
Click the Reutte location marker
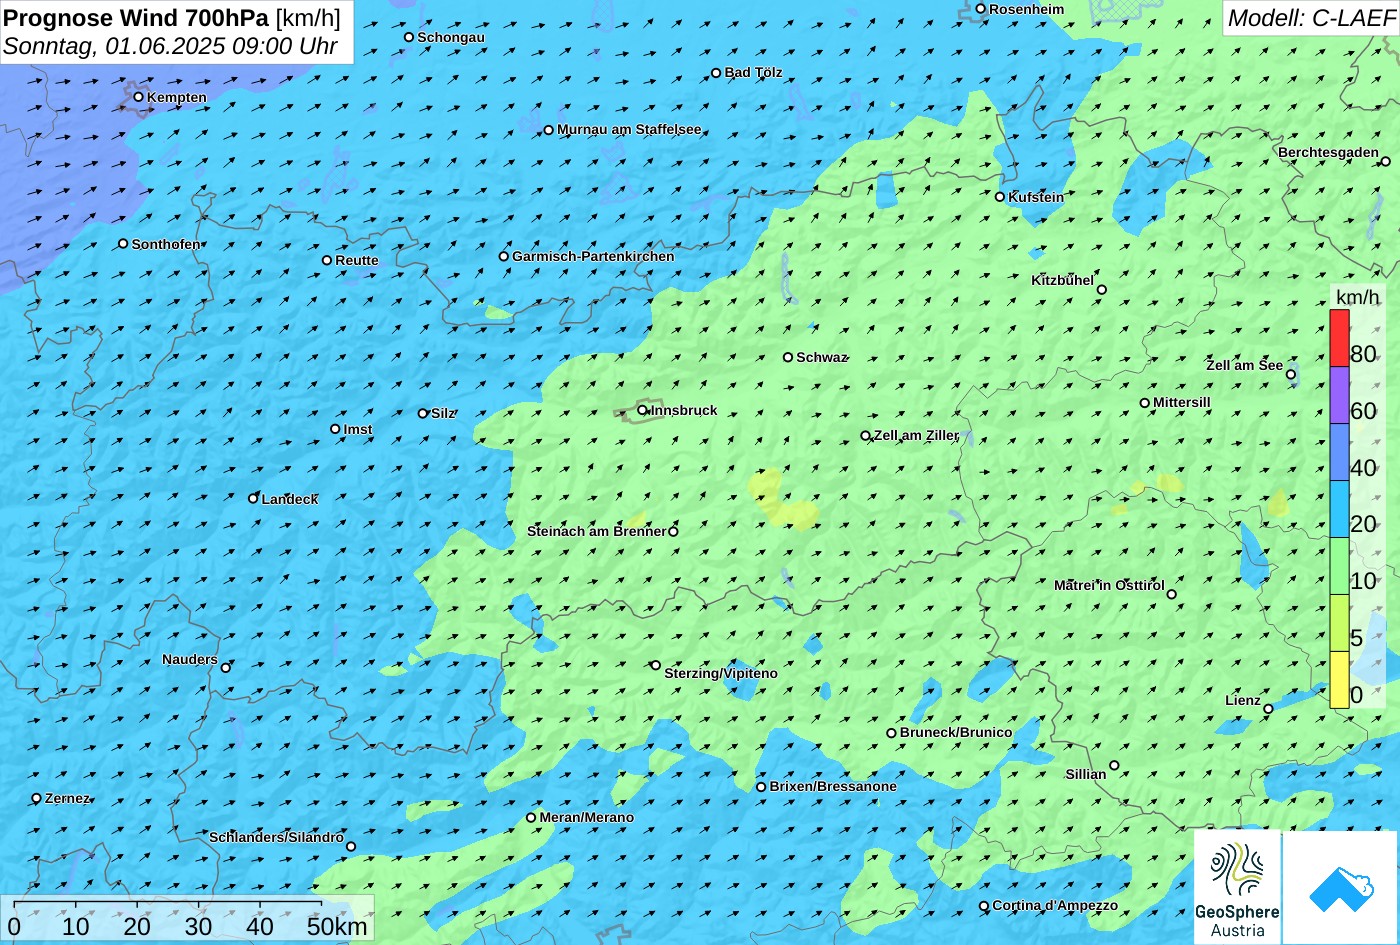[x=327, y=260]
